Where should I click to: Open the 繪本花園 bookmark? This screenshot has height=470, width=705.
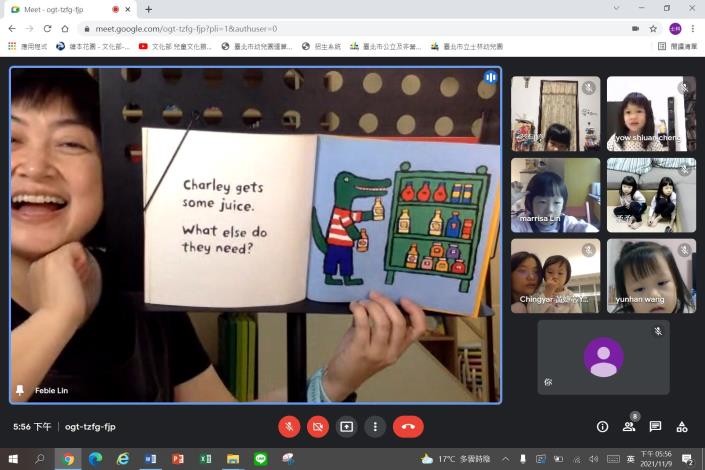[x=93, y=46]
